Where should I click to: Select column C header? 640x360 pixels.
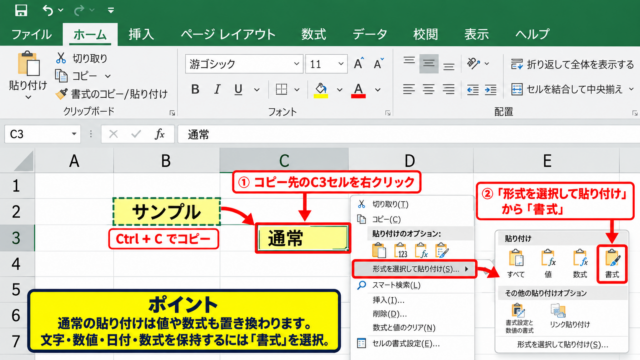coord(284,160)
